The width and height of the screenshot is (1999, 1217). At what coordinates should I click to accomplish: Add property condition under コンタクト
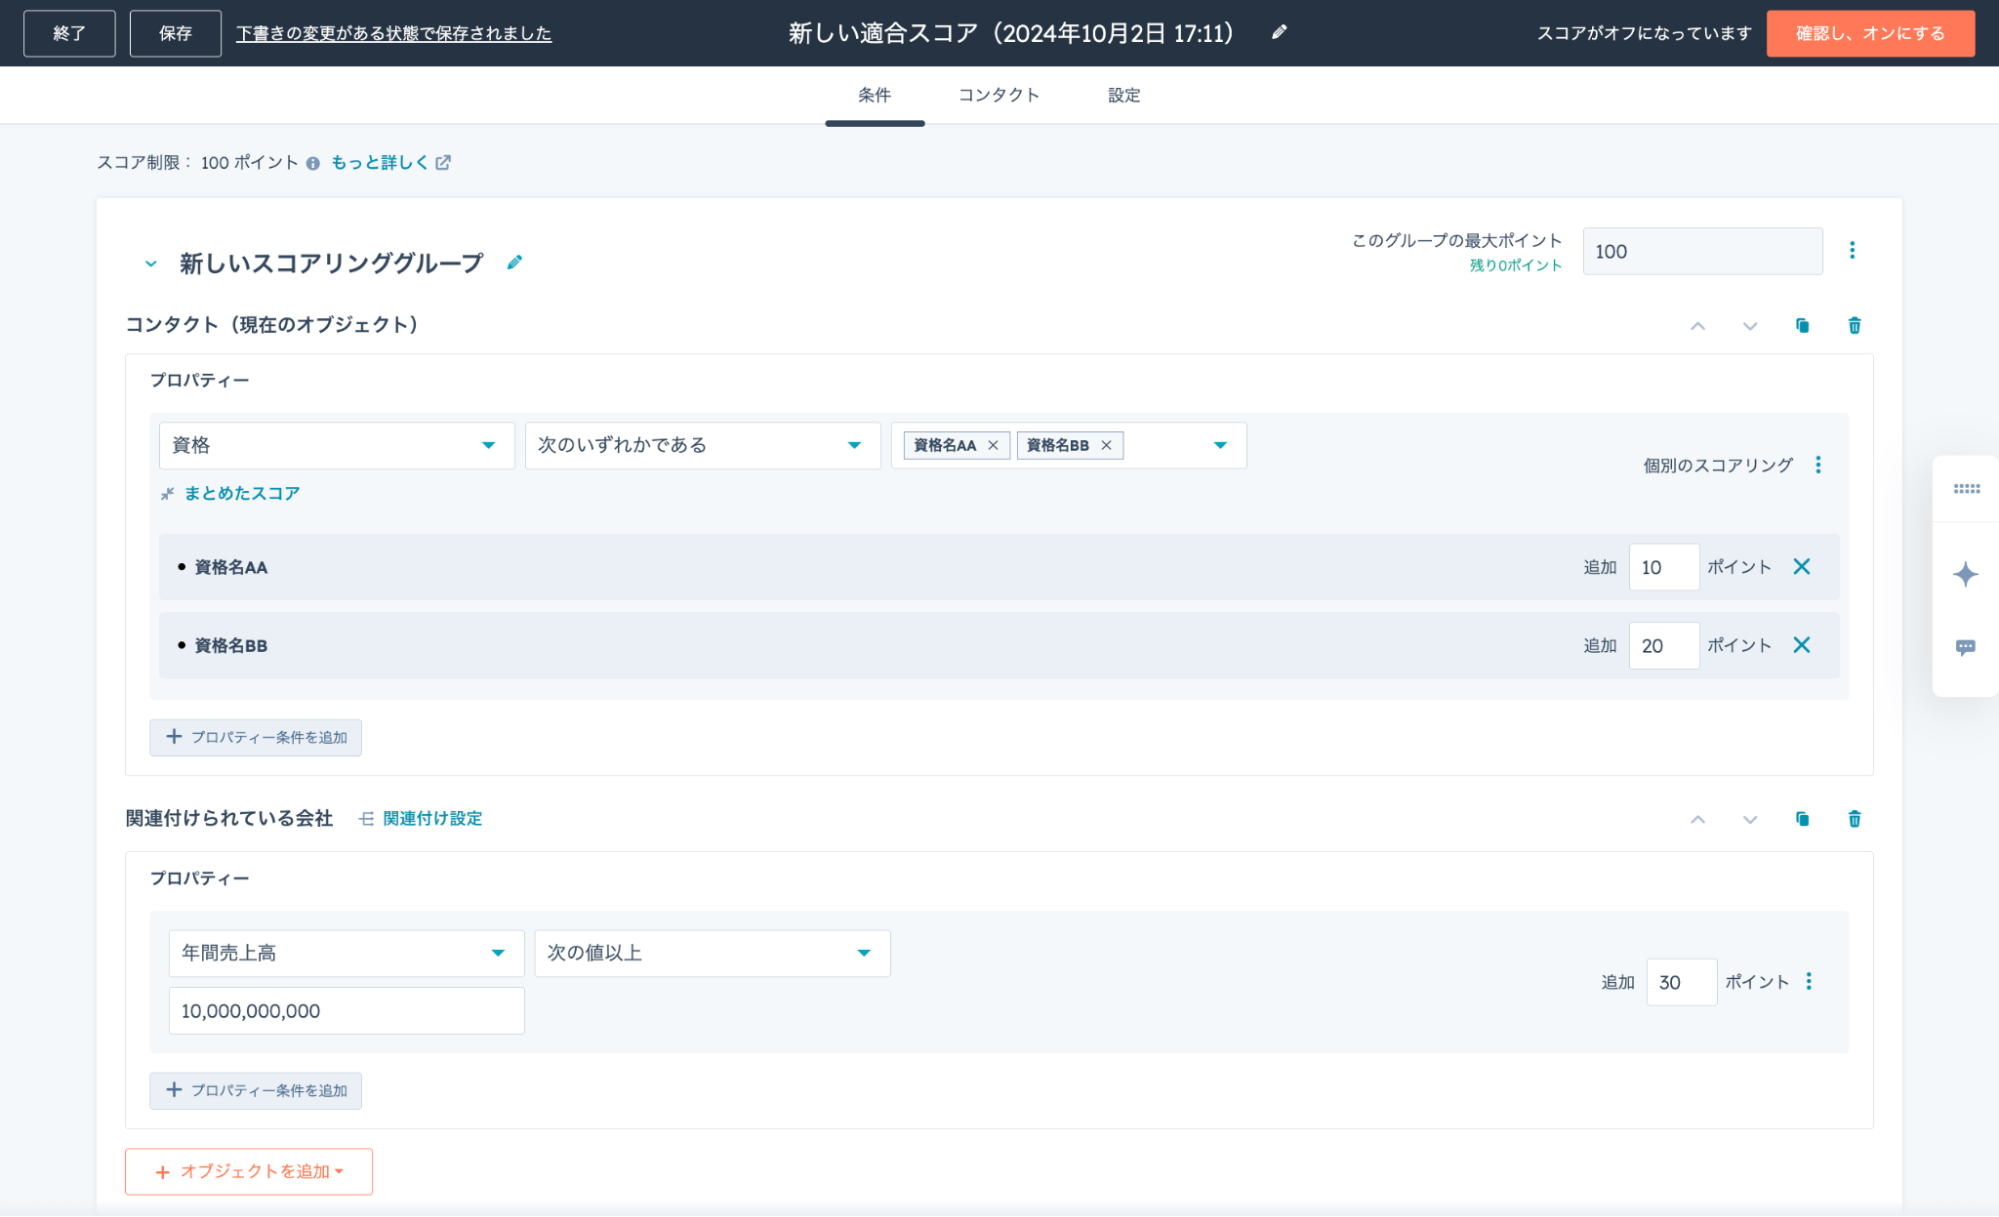click(256, 737)
